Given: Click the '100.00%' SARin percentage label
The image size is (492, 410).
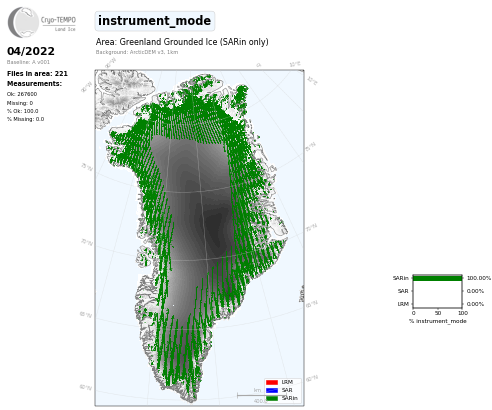Looking at the screenshot, I should [479, 278].
